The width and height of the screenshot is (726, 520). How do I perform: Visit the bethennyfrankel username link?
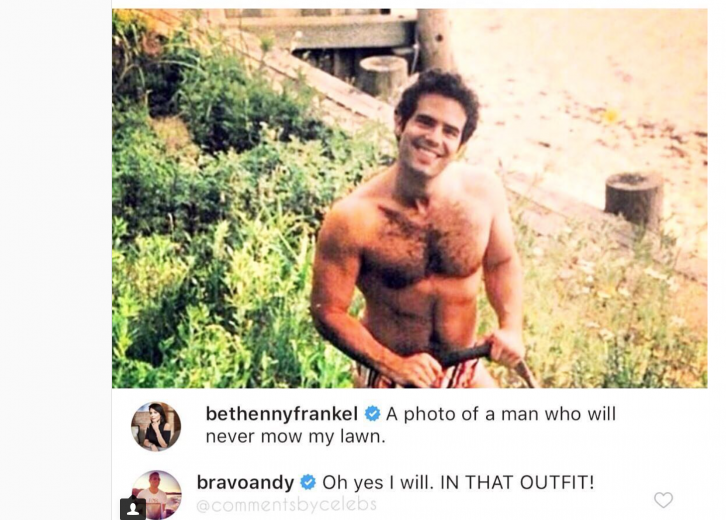click(x=282, y=414)
